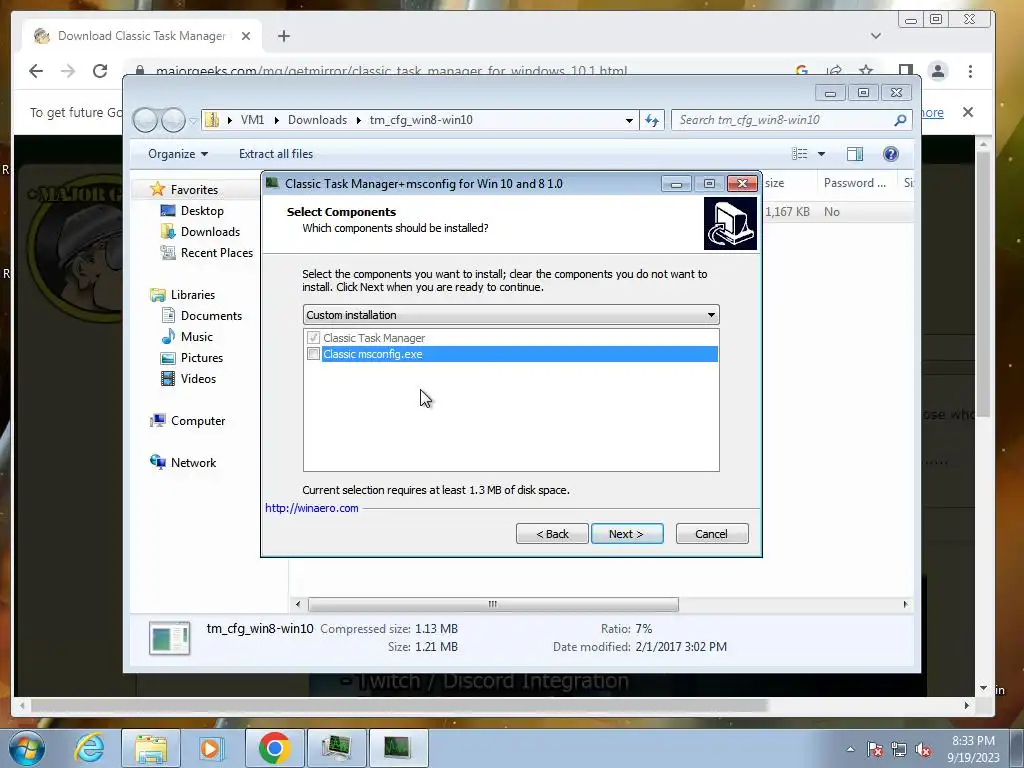The width and height of the screenshot is (1024, 768).
Task: Click Downloads in Explorer address breadcrumb
Action: point(317,120)
